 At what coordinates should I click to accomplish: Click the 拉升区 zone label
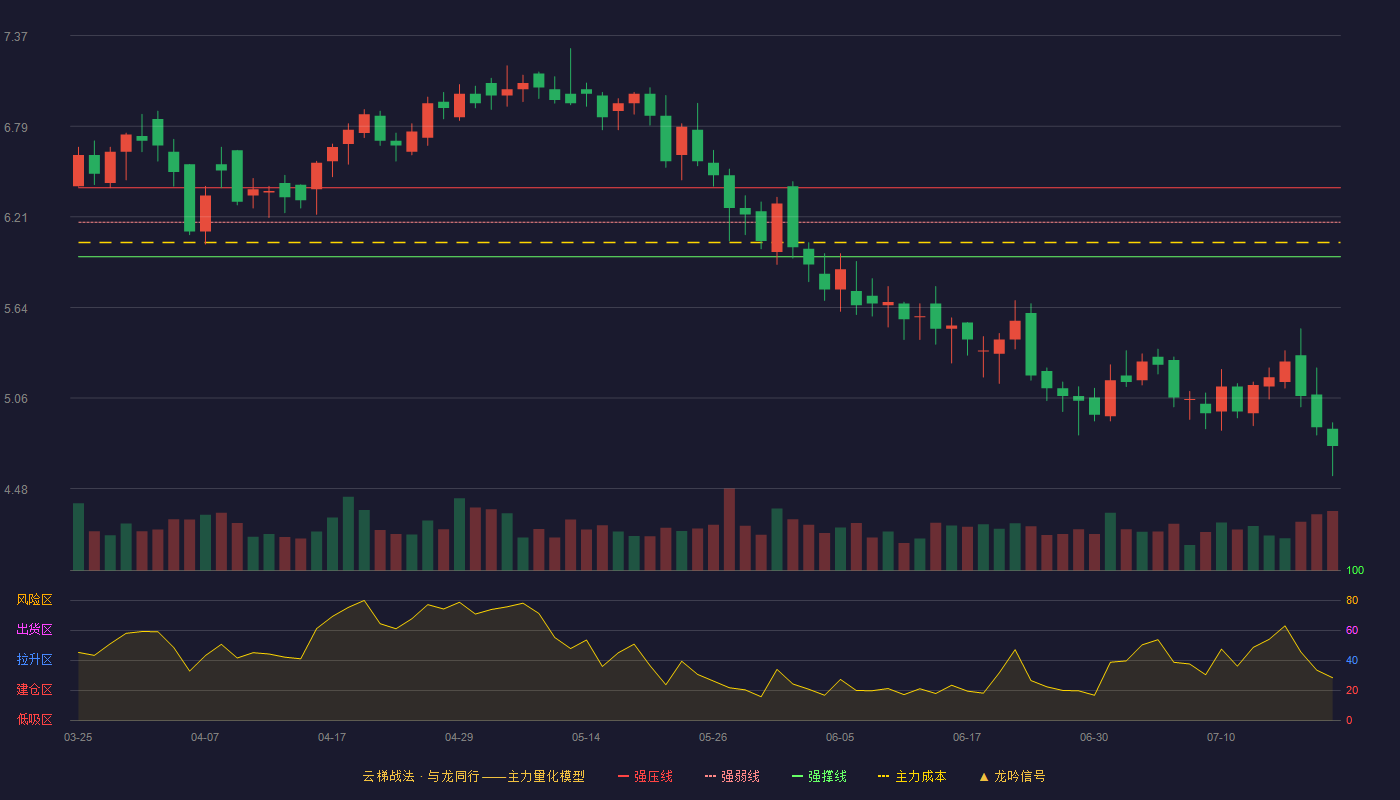pos(34,660)
